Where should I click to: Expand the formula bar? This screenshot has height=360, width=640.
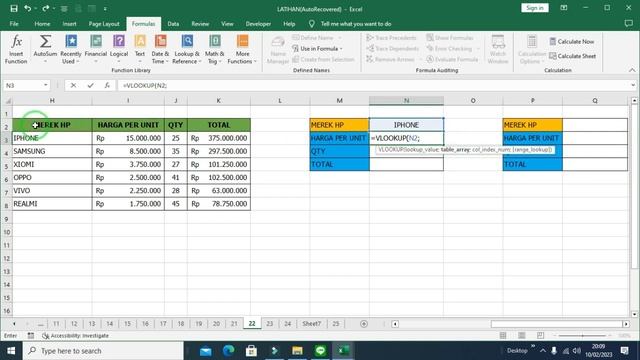[633, 85]
